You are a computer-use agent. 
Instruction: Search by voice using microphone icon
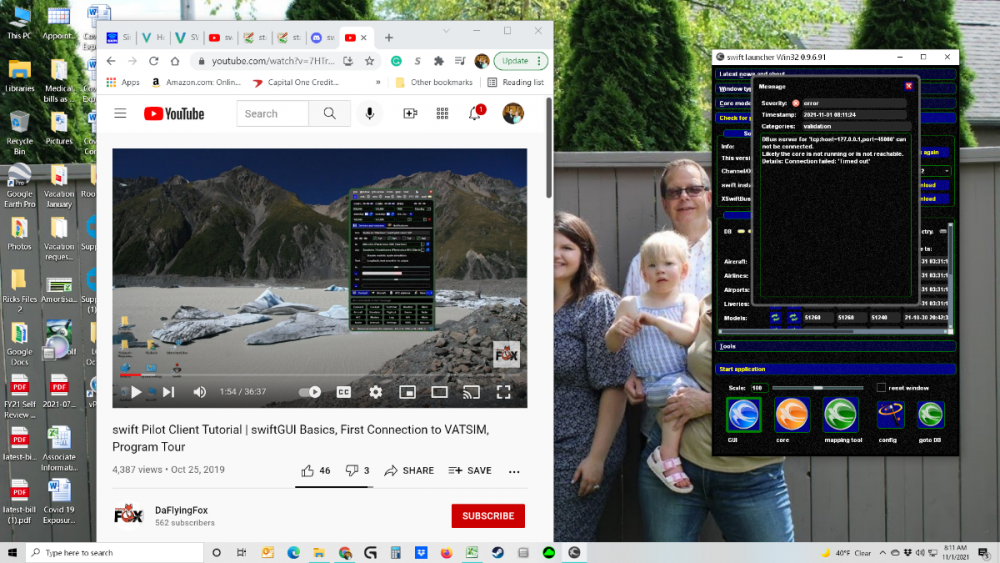pos(370,114)
